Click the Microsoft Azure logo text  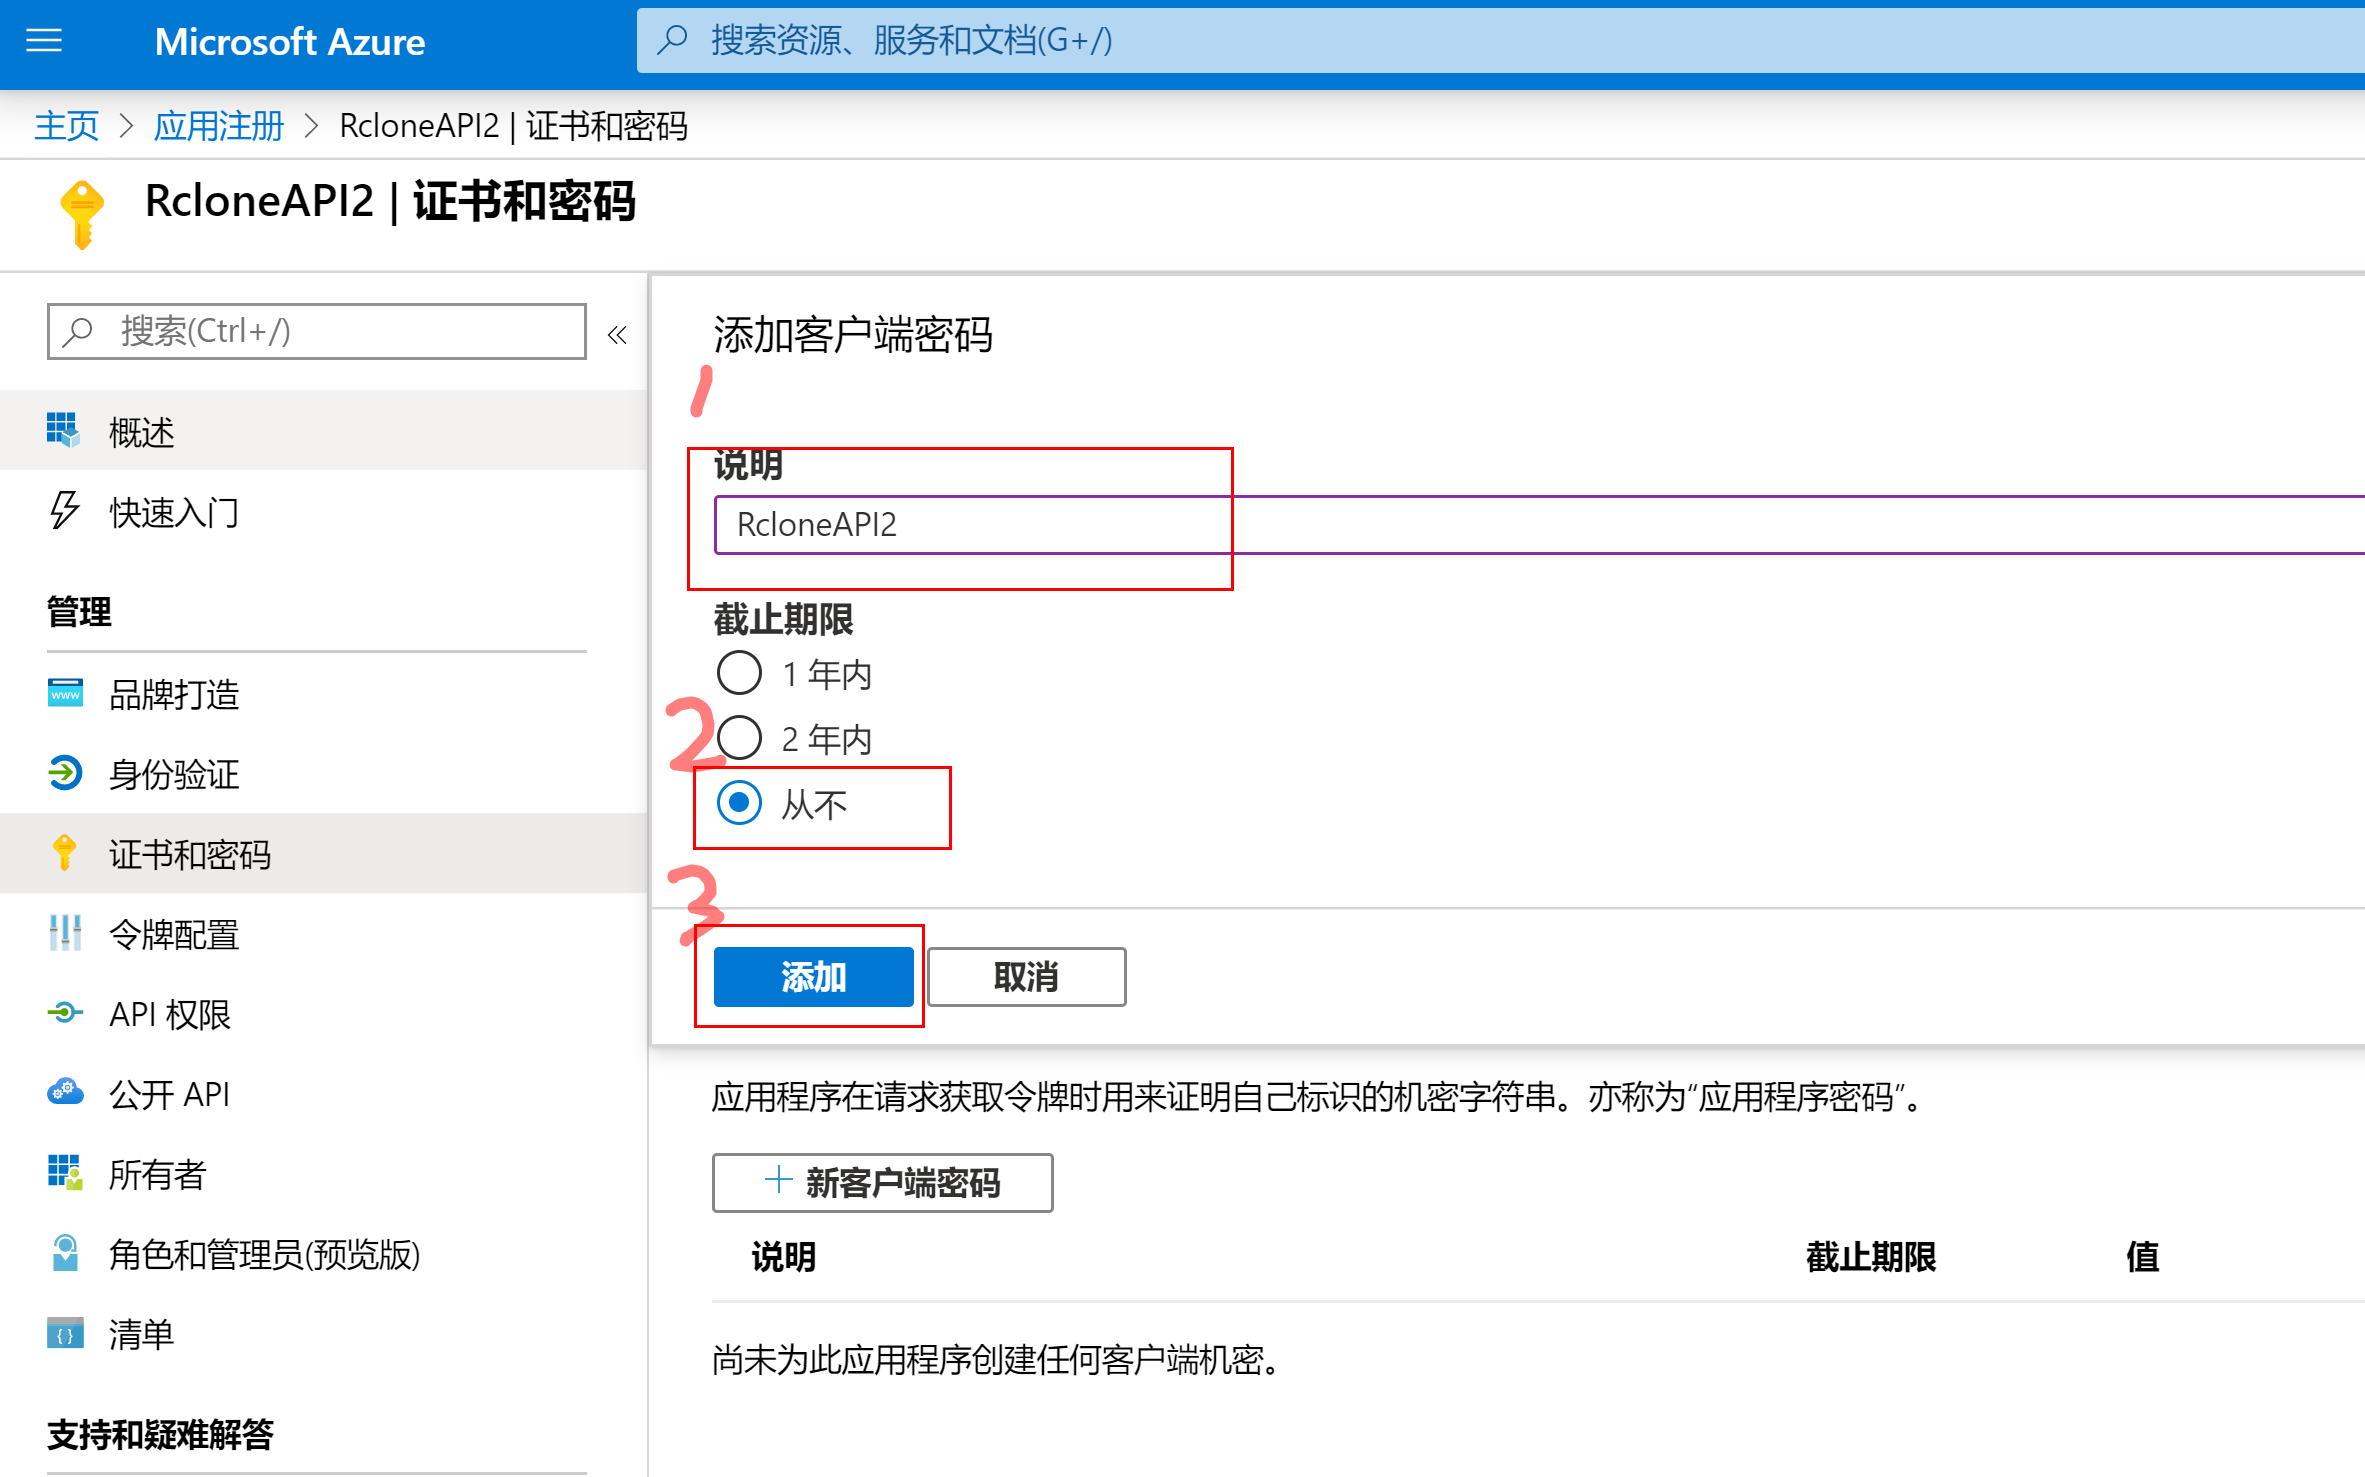[x=290, y=41]
